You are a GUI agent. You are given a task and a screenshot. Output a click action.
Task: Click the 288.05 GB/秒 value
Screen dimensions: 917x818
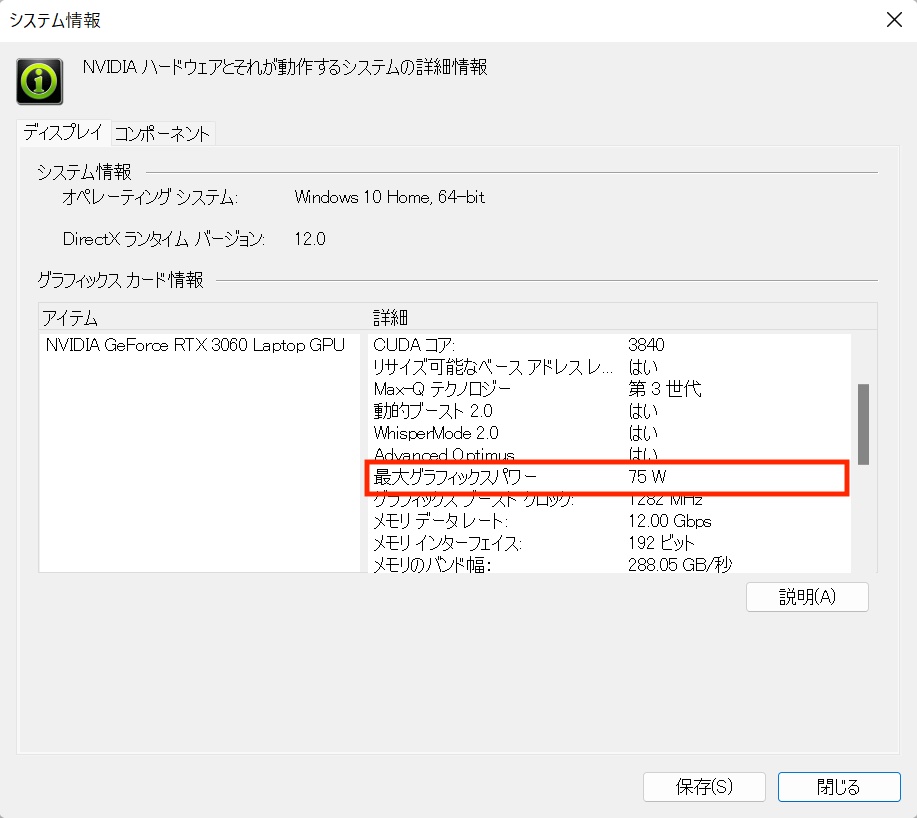[x=680, y=564]
